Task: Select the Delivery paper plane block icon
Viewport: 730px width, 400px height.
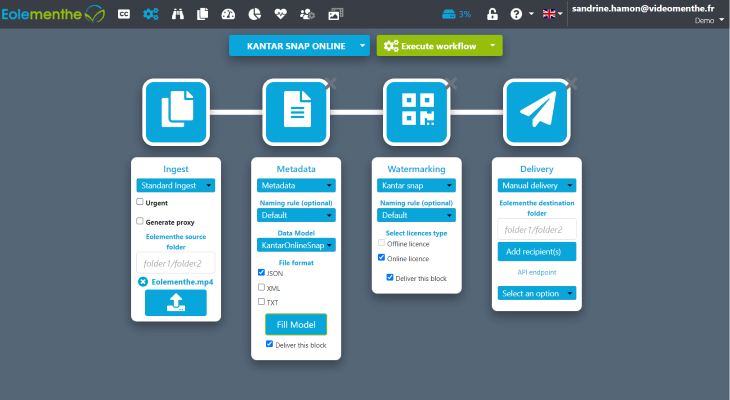Action: (x=537, y=112)
